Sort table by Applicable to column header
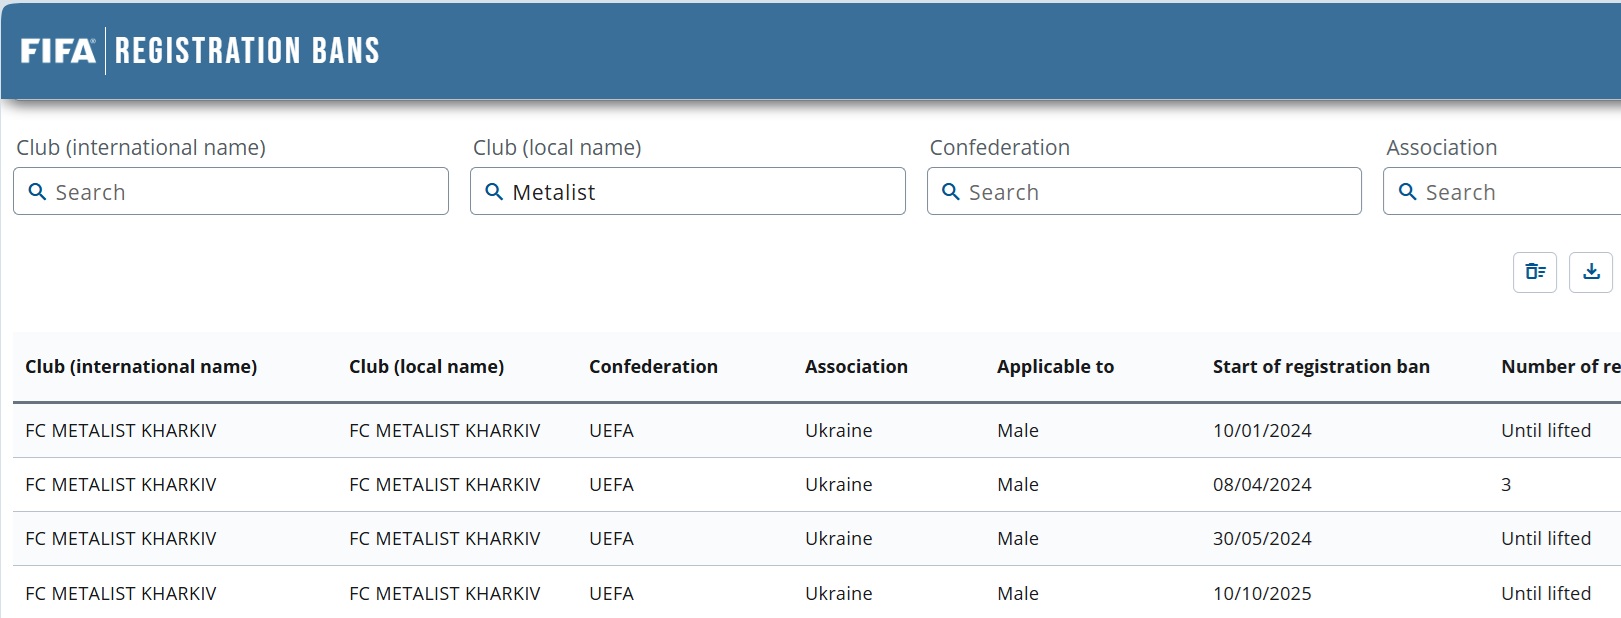Viewport: 1621px width, 618px height. pyautogui.click(x=1055, y=367)
